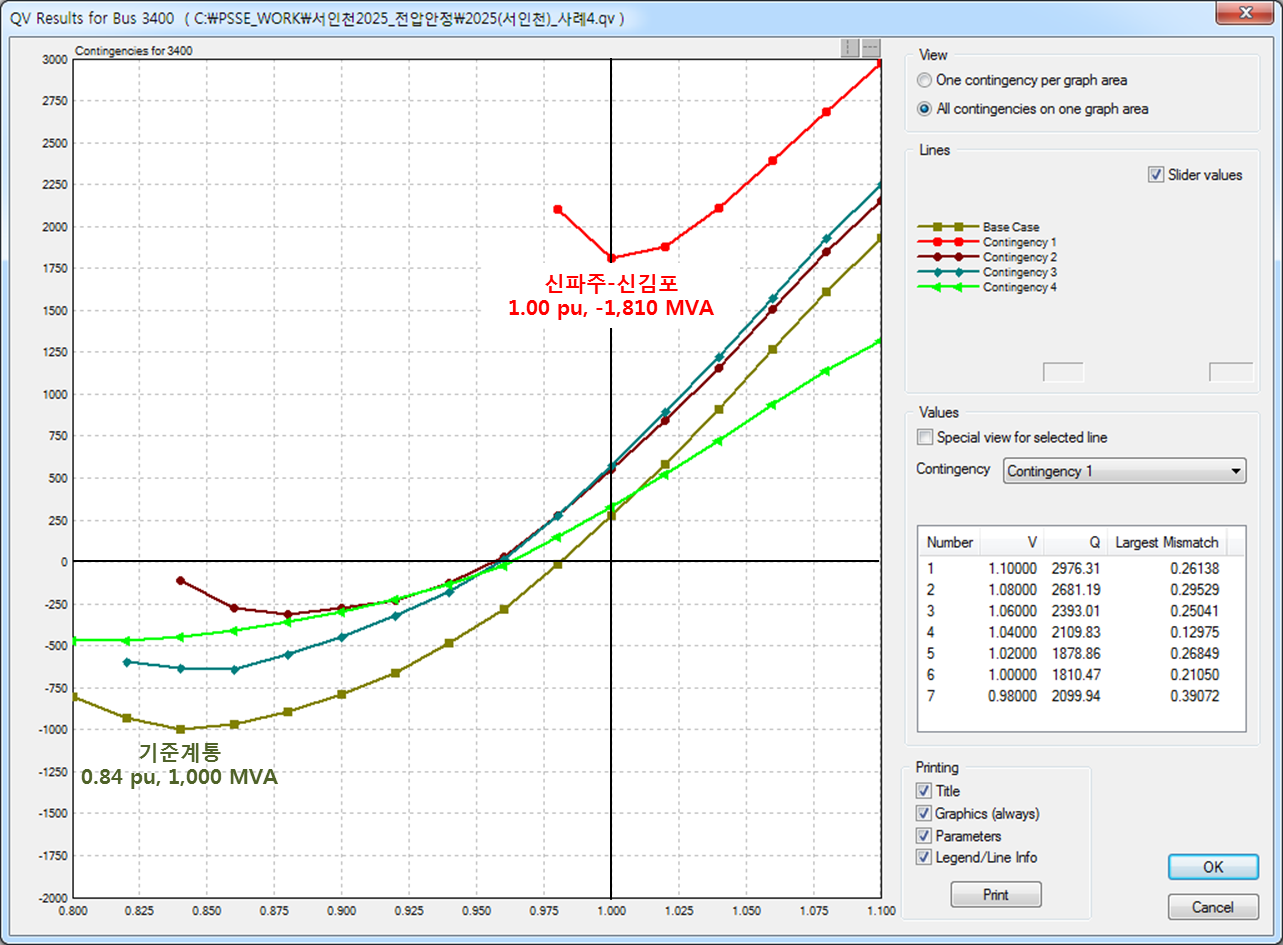Dismiss the dialog with Cancel
1283x945 pixels.
1213,907
